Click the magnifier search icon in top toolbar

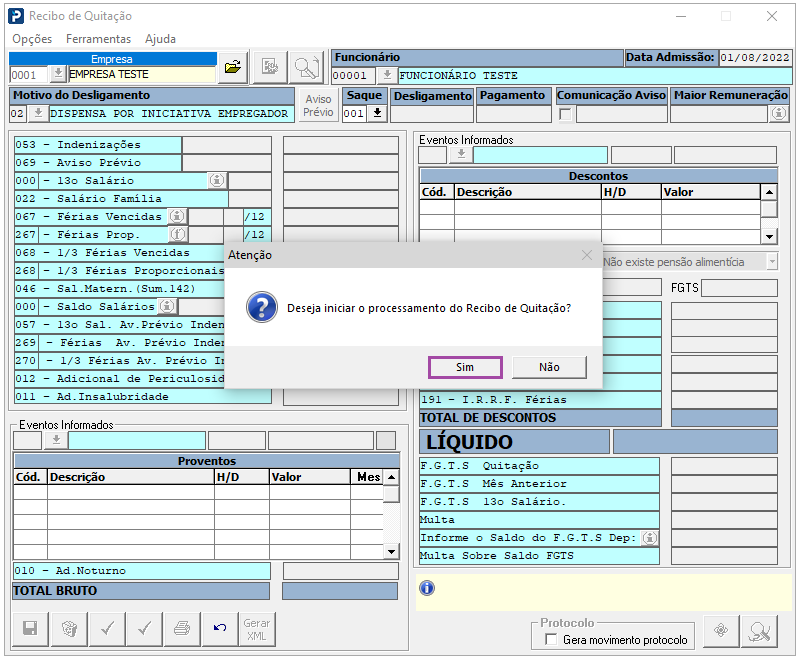(307, 67)
